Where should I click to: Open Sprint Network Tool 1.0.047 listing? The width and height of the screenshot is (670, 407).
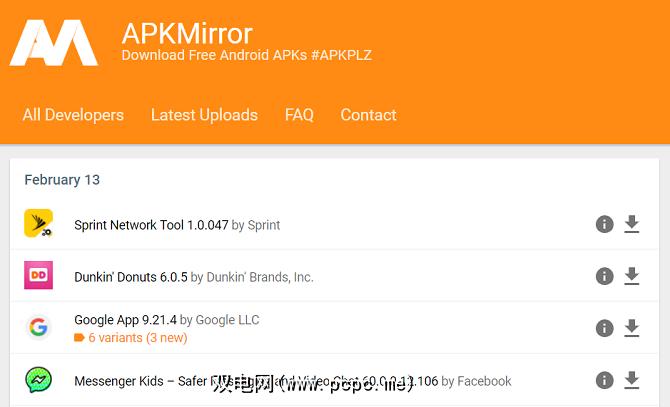(151, 225)
